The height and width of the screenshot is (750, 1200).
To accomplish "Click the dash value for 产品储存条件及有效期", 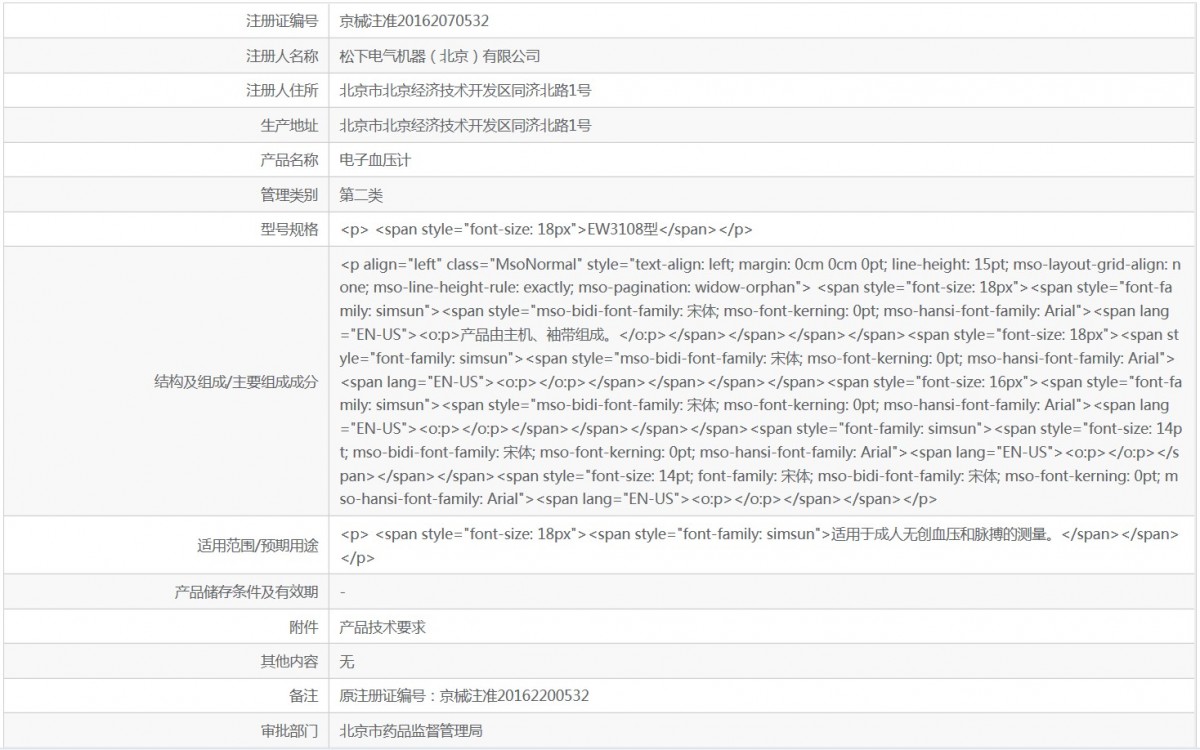I will tap(343, 592).
